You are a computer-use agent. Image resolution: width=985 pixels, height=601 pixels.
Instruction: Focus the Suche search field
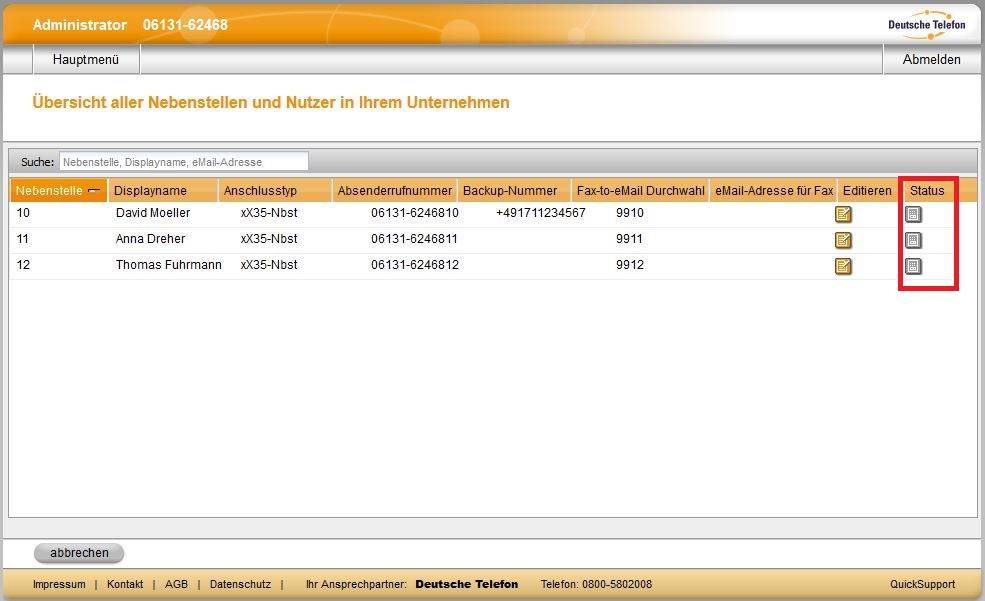pyautogui.click(x=184, y=161)
